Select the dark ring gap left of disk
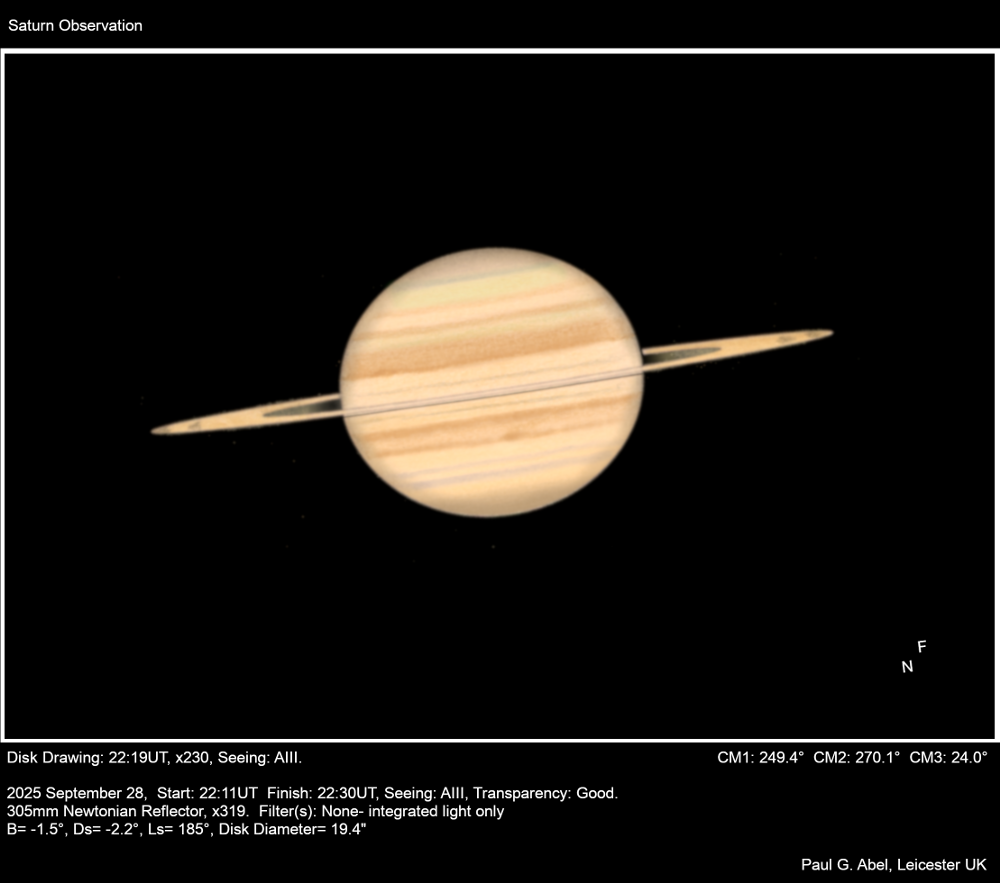Viewport: 1000px width, 883px height. pos(303,407)
